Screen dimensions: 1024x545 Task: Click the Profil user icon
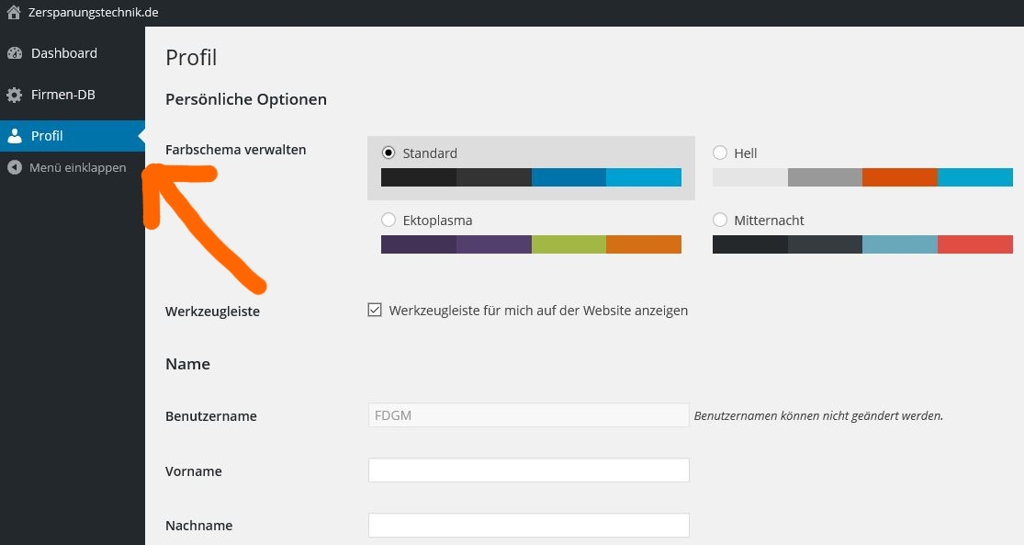14,136
